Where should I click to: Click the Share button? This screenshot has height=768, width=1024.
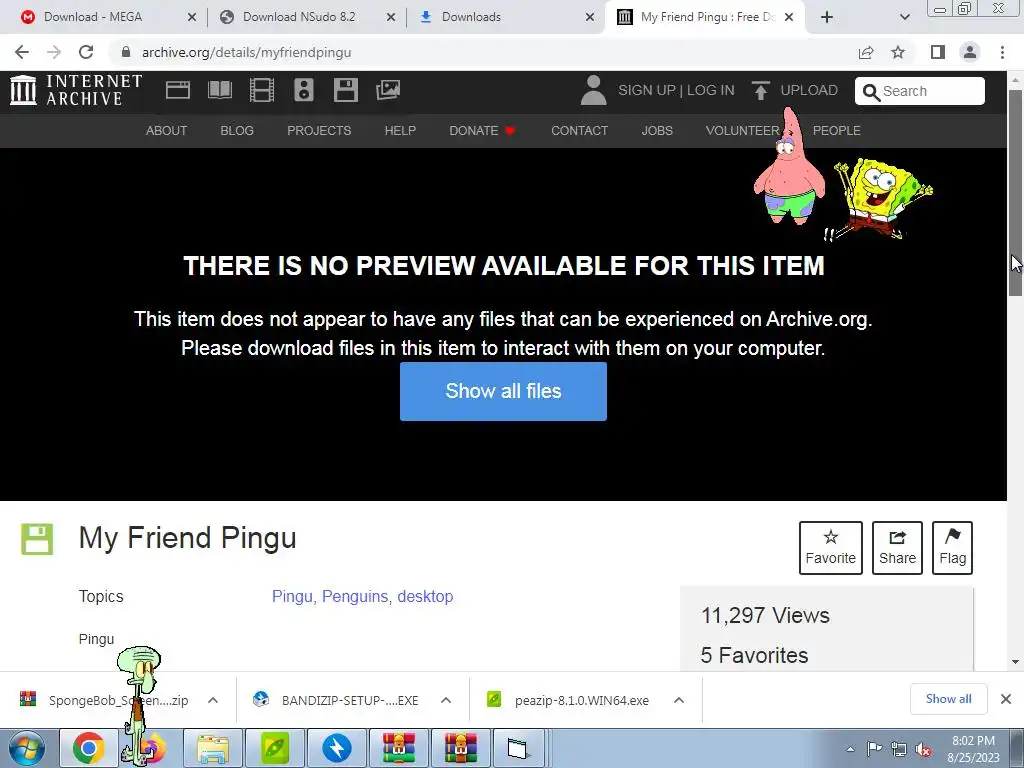(897, 548)
